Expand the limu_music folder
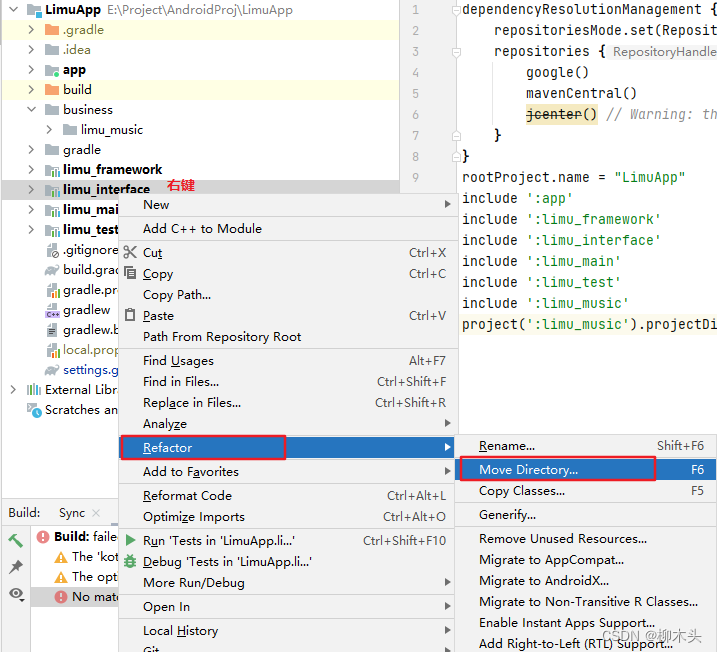 click(x=49, y=130)
